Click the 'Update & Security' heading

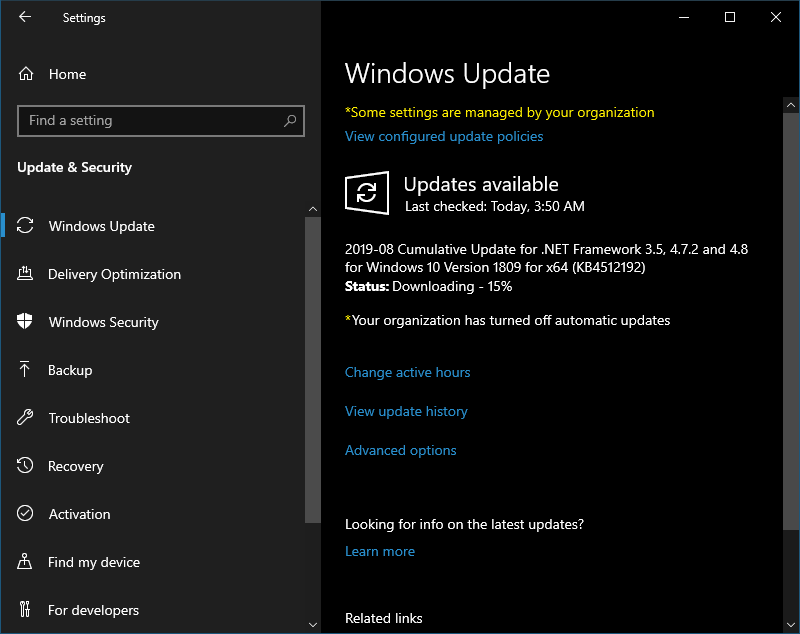pos(74,168)
